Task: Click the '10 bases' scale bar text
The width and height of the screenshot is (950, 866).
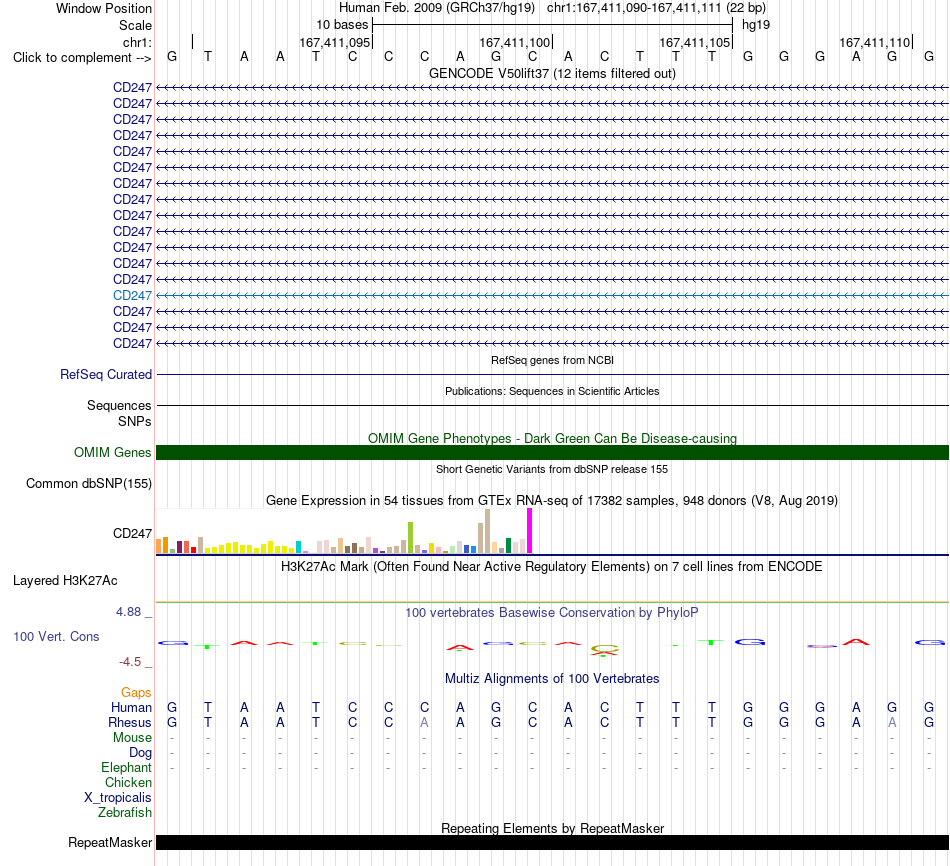Action: pos(342,25)
